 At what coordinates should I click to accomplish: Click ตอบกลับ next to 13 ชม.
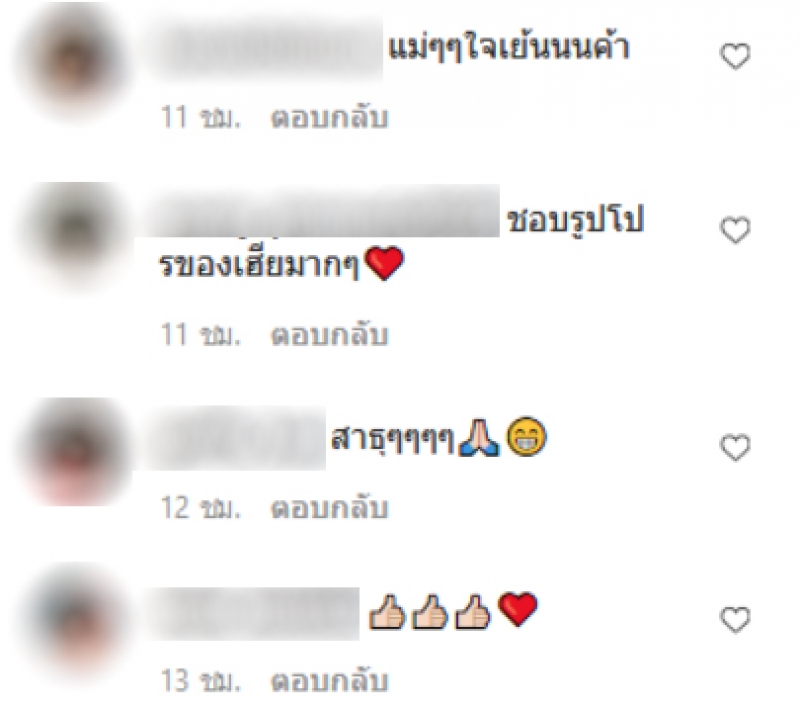pyautogui.click(x=329, y=680)
